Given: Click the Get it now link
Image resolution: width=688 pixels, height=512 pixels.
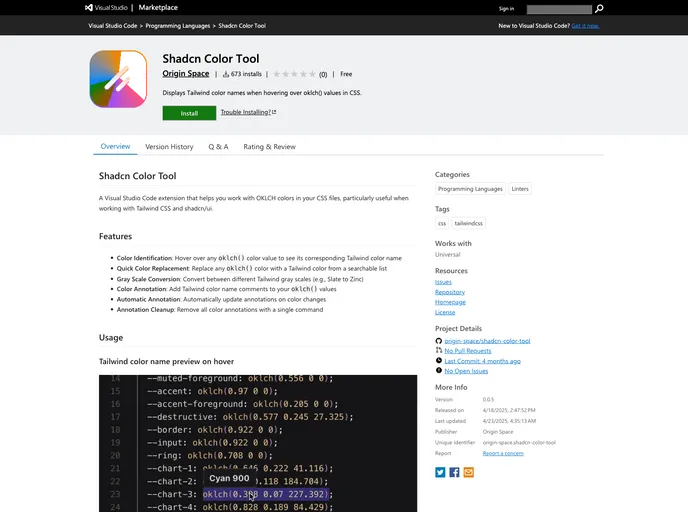Looking at the screenshot, I should click(585, 26).
